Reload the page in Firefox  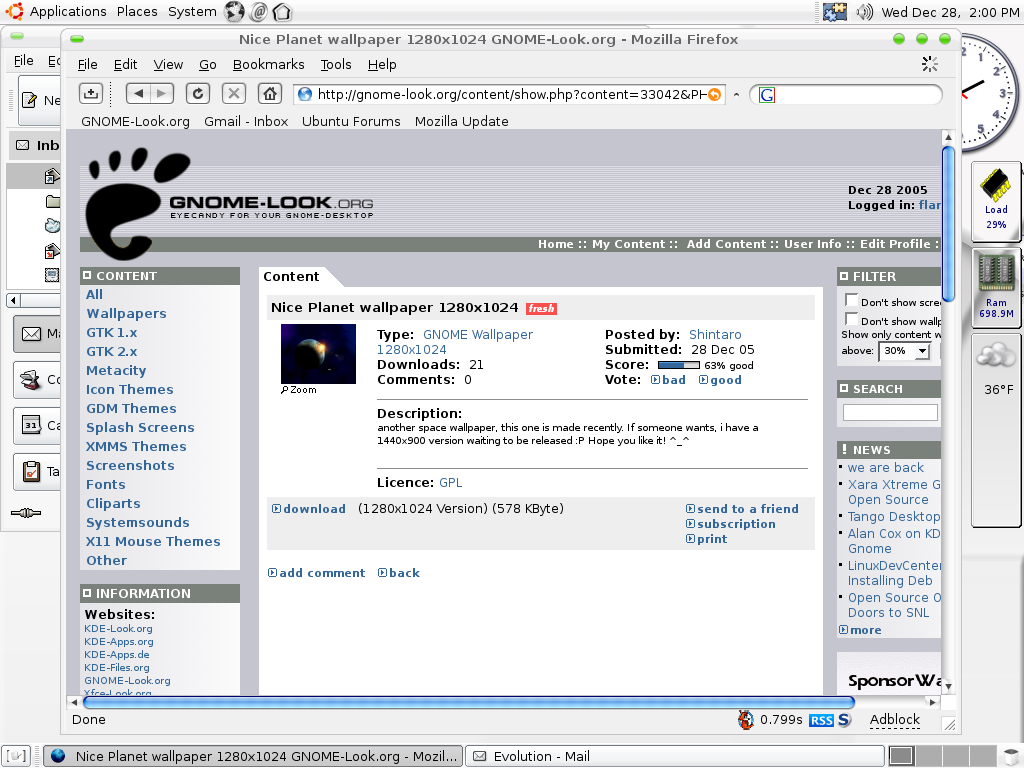(x=197, y=94)
